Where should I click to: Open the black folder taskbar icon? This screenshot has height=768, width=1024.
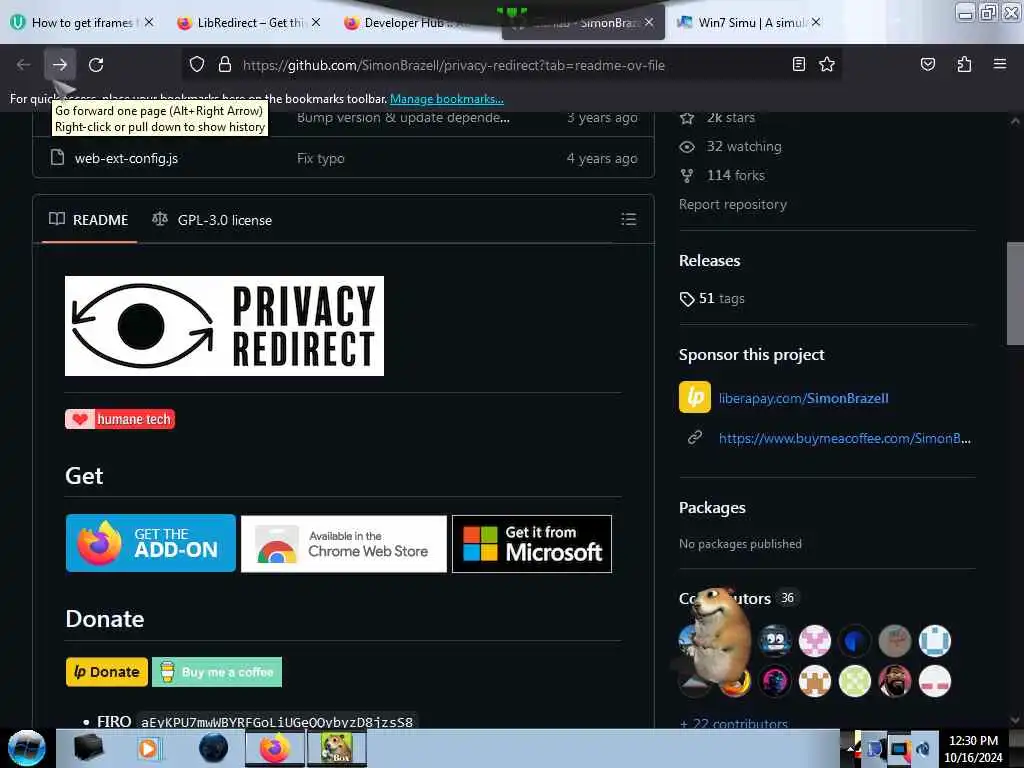coord(88,748)
